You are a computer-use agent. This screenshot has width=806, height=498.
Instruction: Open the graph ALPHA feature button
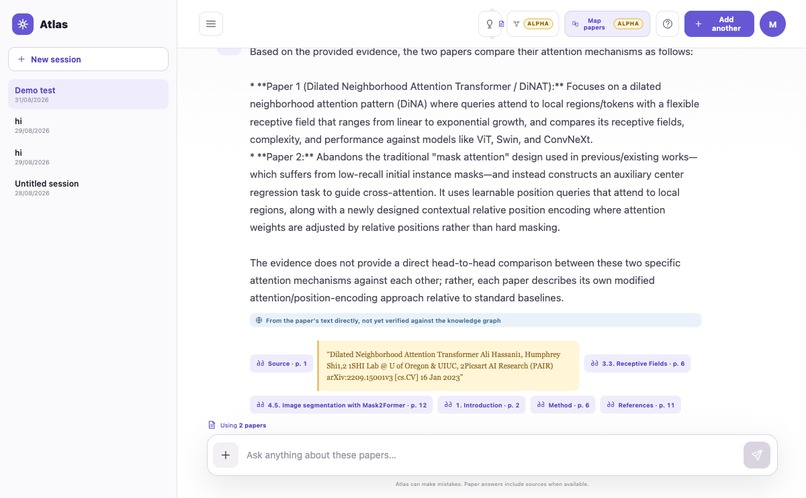(533, 24)
